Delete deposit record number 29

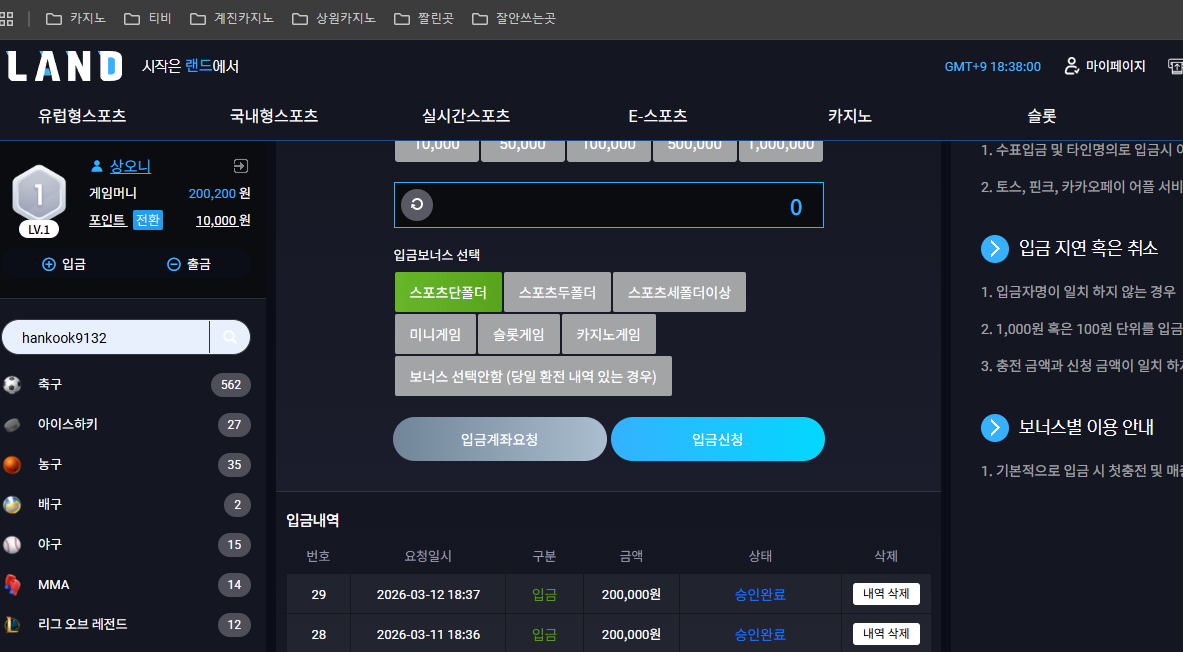click(x=886, y=594)
